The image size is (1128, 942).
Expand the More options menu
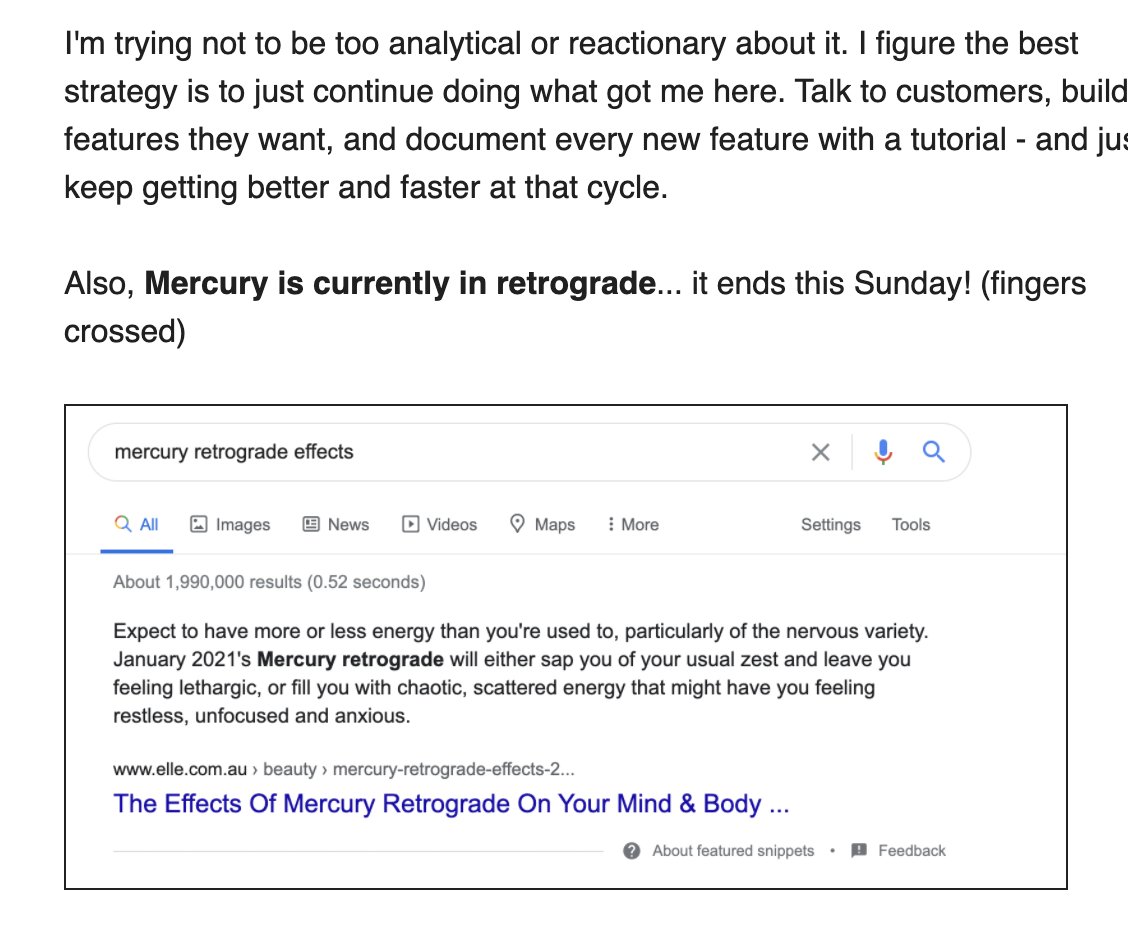tap(633, 524)
